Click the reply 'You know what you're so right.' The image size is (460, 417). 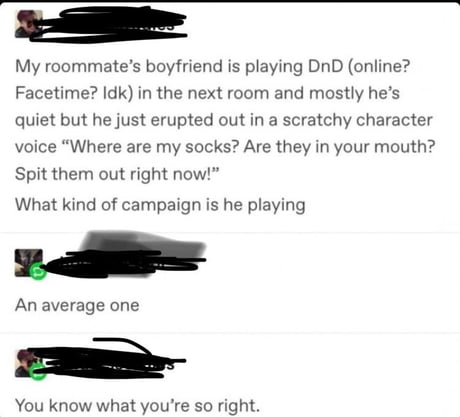[x=137, y=406]
